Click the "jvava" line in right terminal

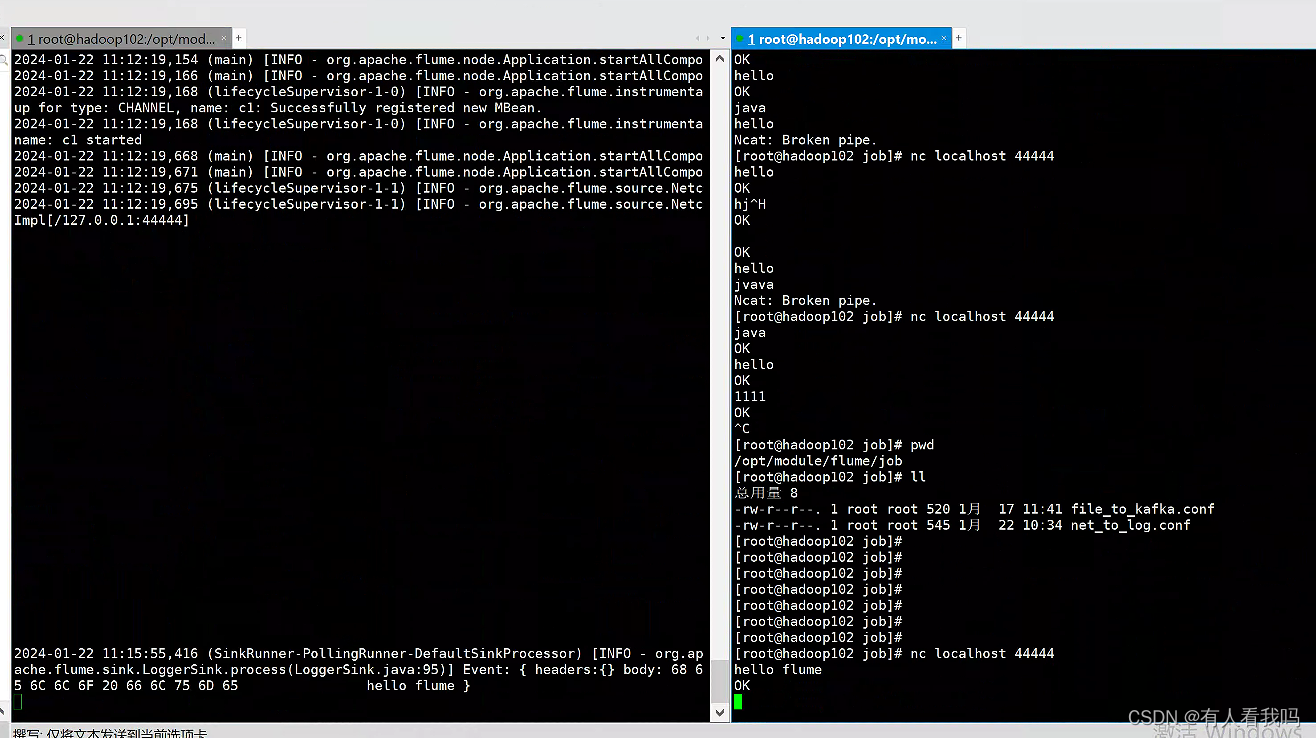click(754, 284)
